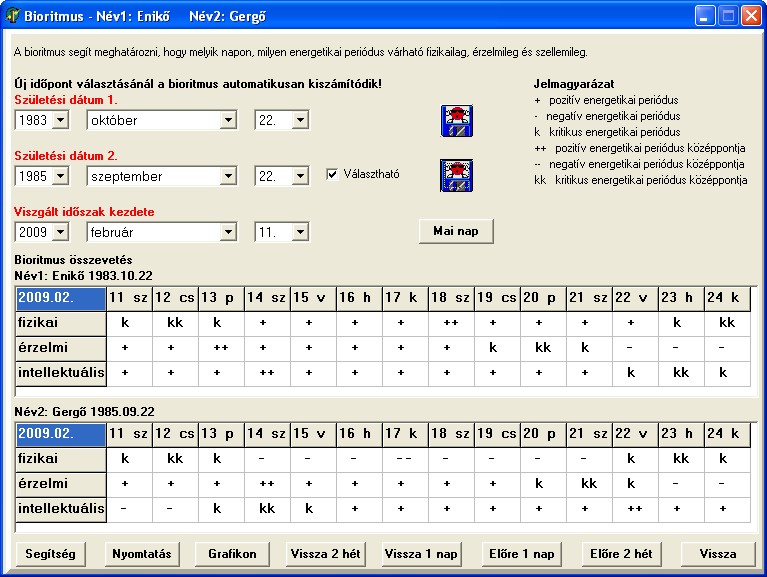Click the Vissza 1 nap button
The height and width of the screenshot is (577, 767).
pos(421,554)
